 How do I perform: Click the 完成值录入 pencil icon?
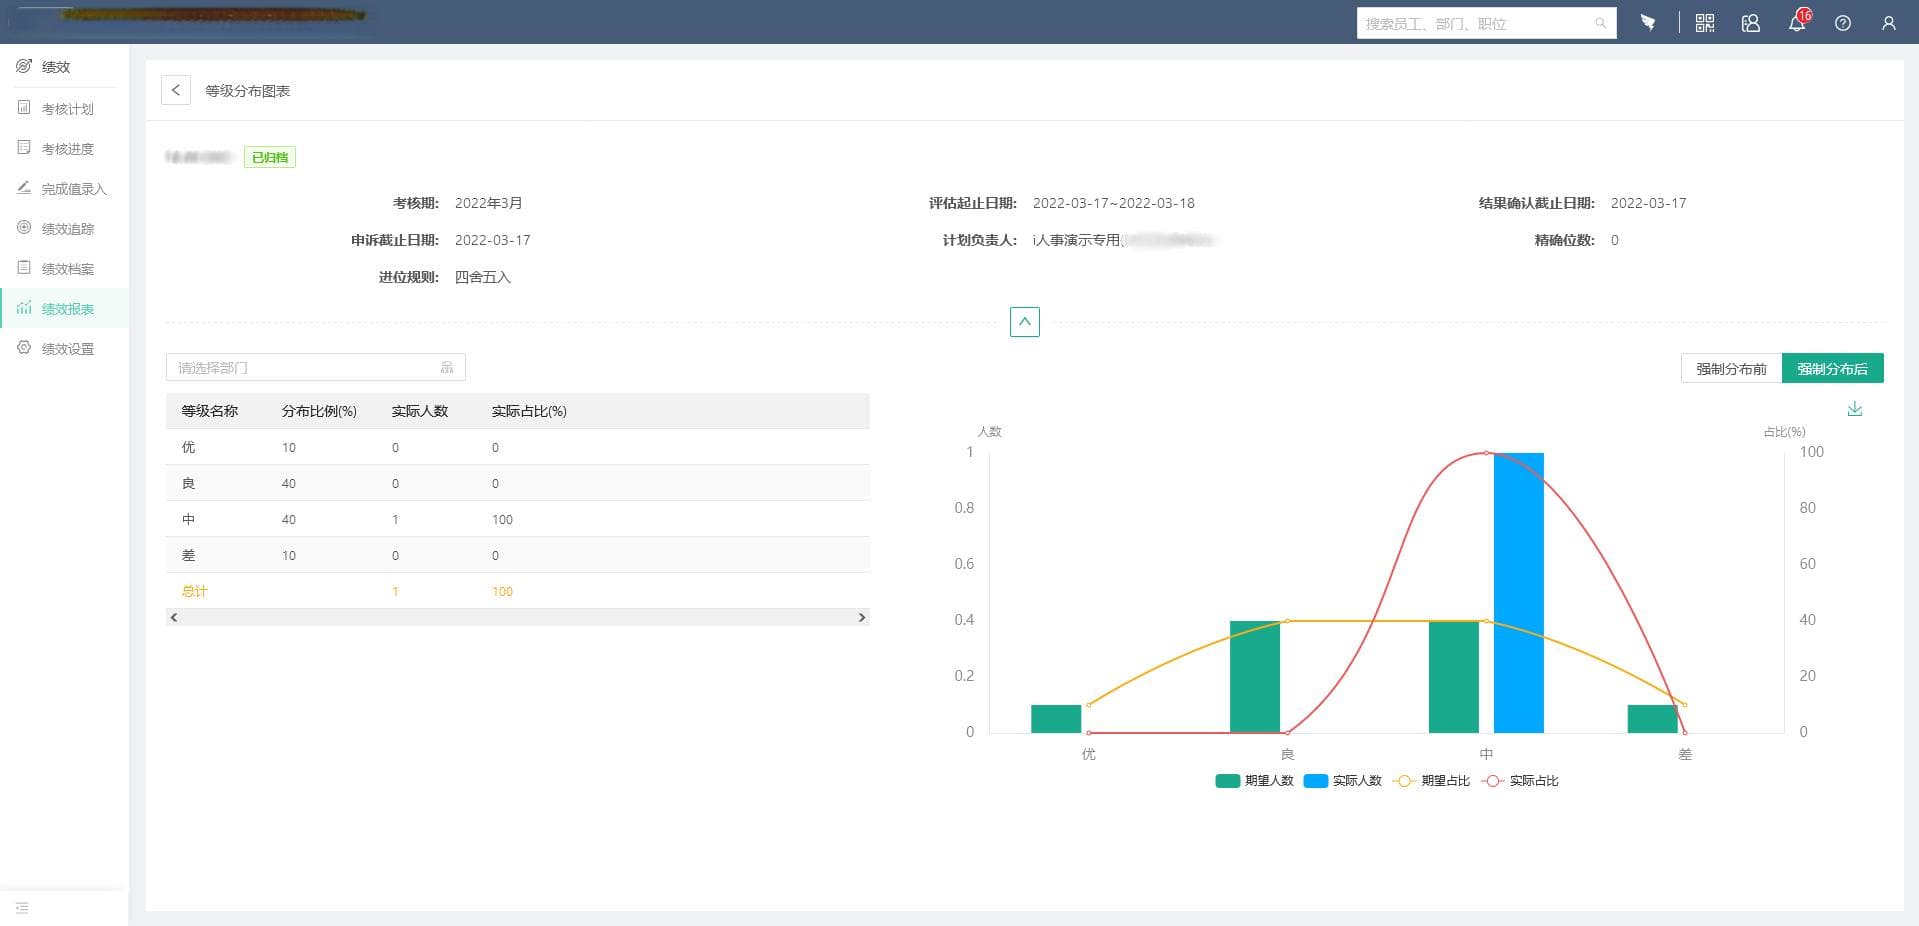point(24,187)
